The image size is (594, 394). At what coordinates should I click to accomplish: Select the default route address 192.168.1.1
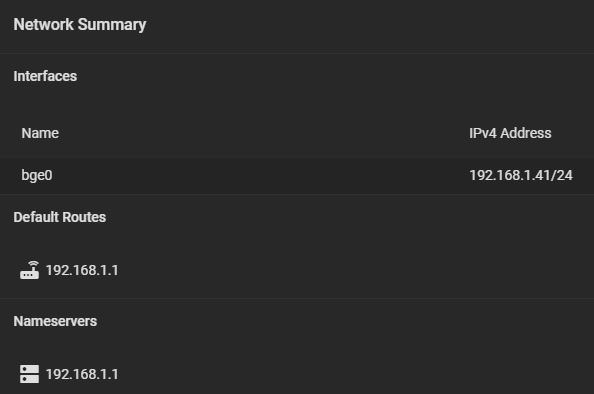click(82, 270)
